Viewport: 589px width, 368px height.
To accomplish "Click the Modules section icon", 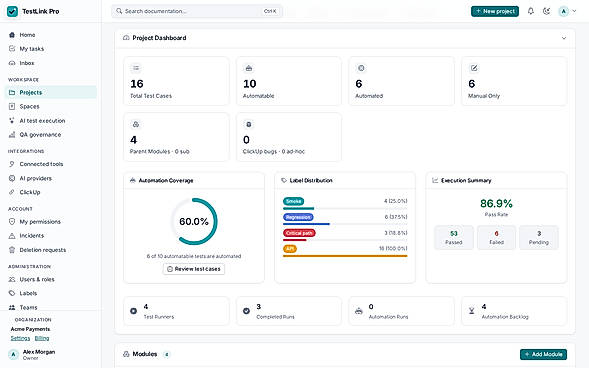I will tap(126, 354).
